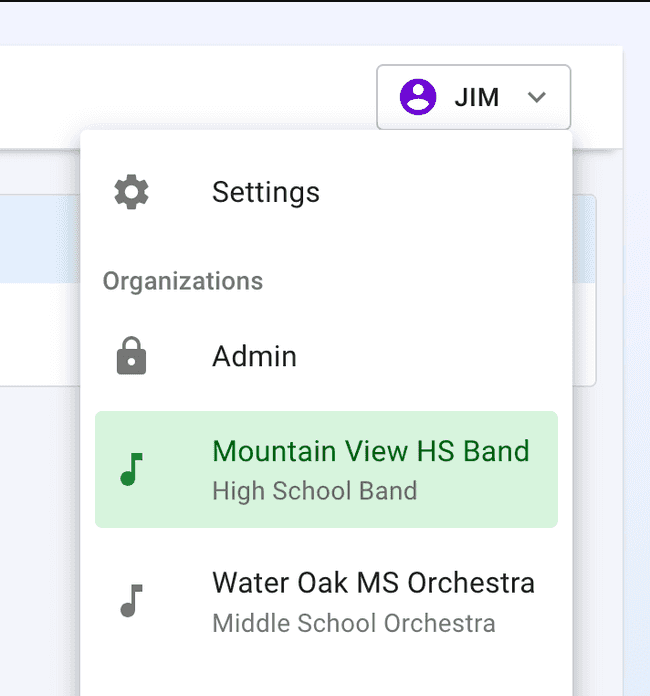This screenshot has width=650, height=696.
Task: Switch to the Admin organization
Action: 254,357
